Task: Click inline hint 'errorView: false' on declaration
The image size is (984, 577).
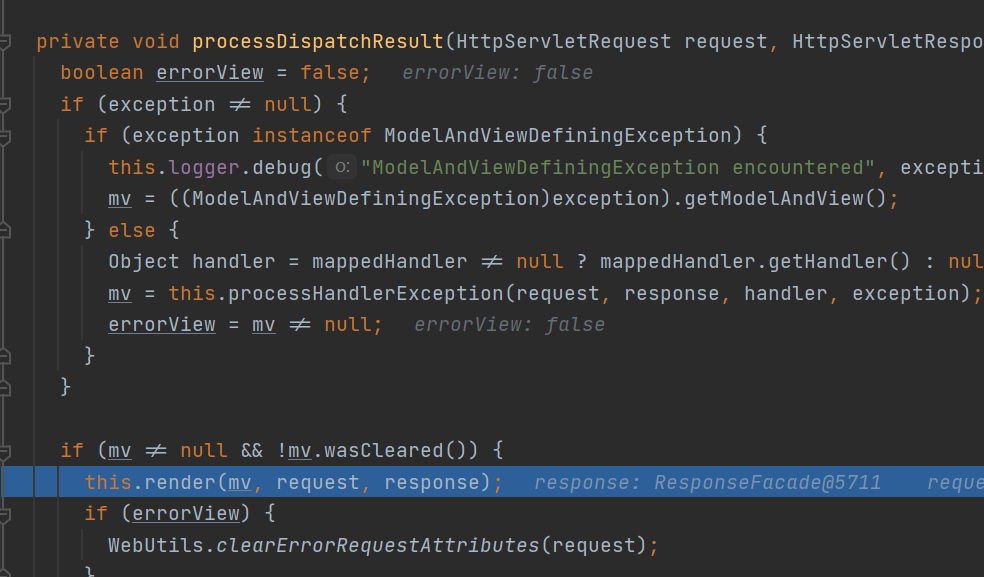Action: pos(497,73)
